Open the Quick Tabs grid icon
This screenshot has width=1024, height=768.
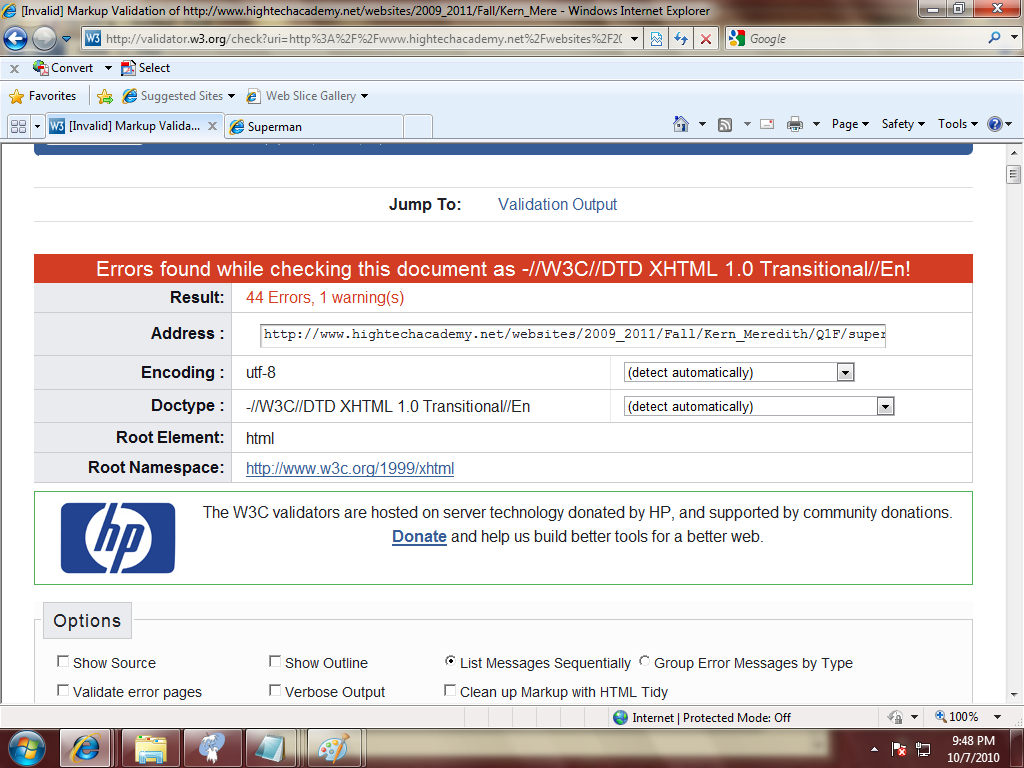[18, 126]
